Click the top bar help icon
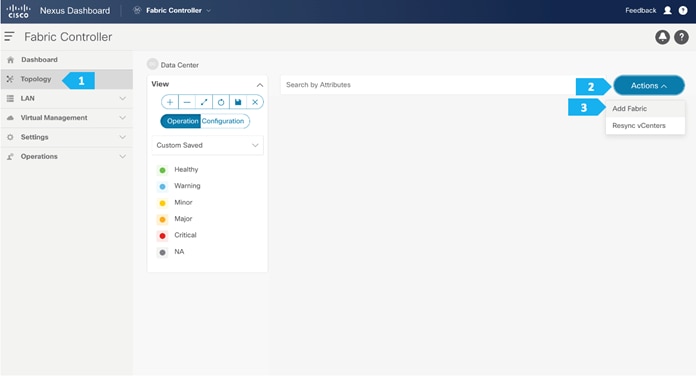This screenshot has height=378, width=696. (x=683, y=10)
